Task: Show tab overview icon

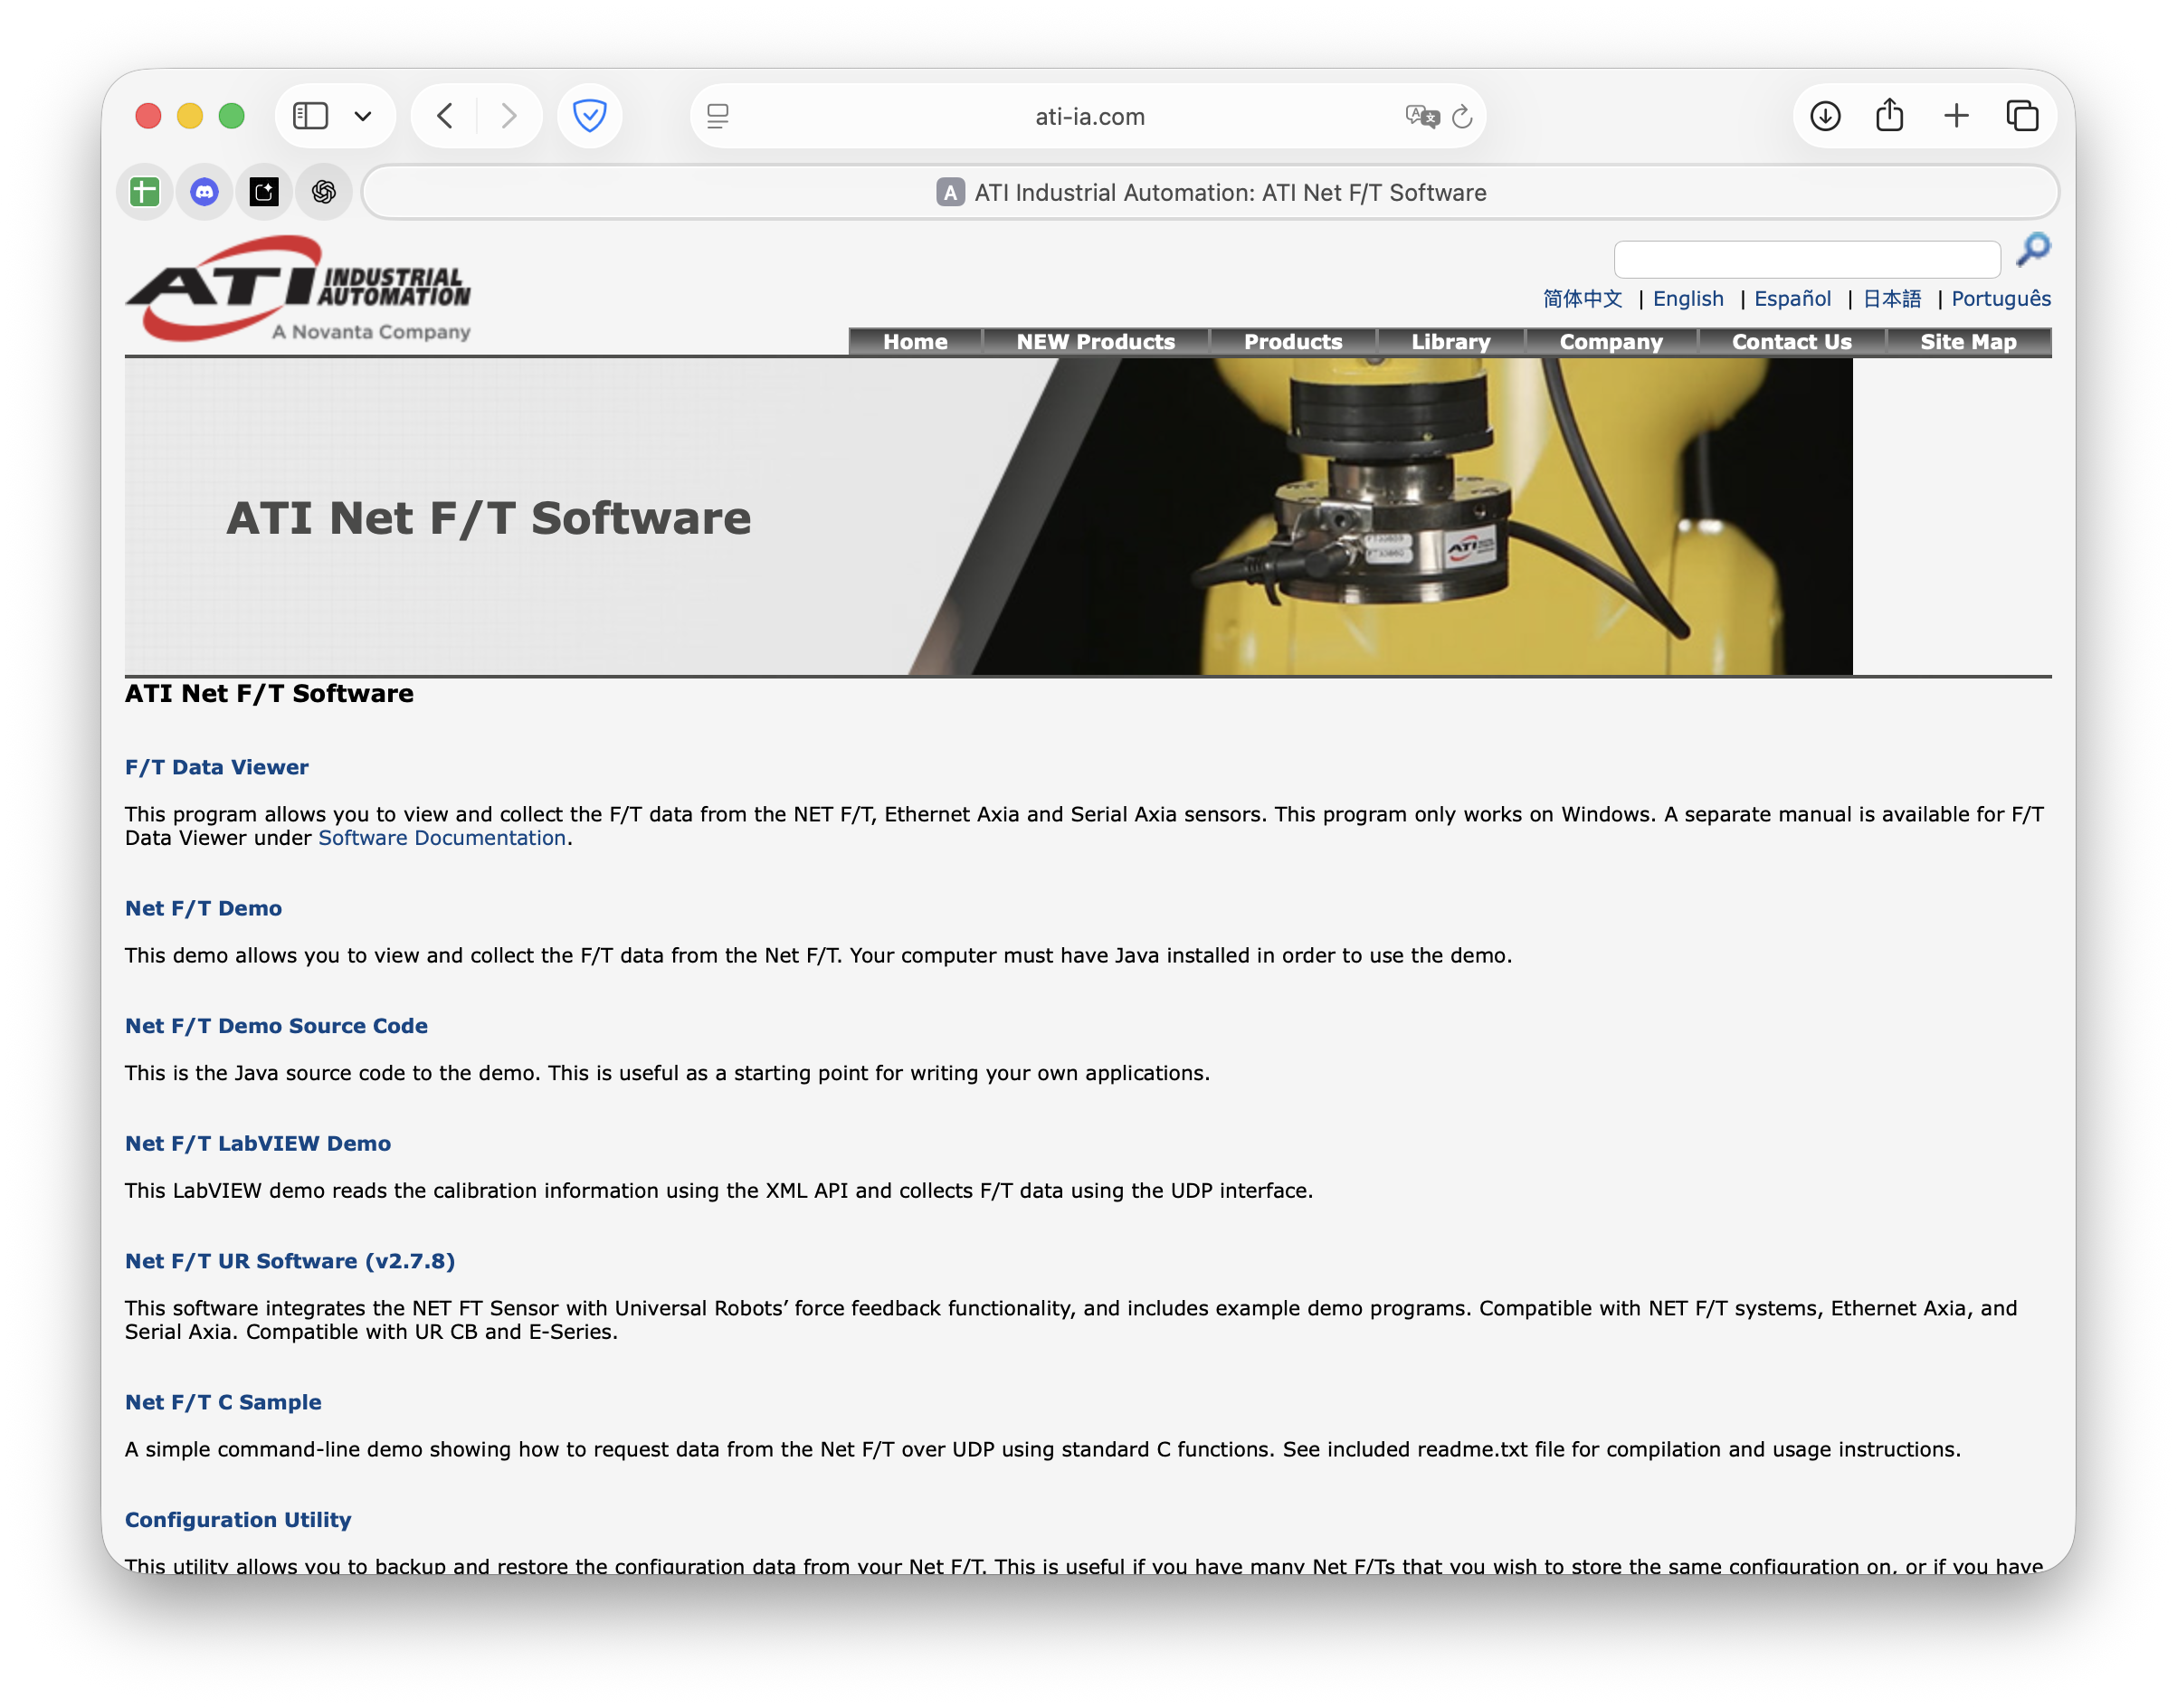Action: [x=2022, y=116]
